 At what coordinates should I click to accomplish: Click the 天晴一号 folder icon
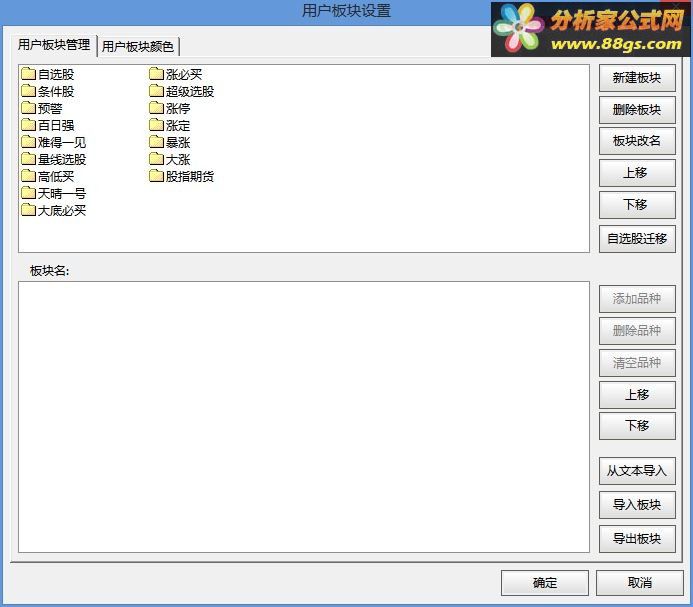point(29,193)
